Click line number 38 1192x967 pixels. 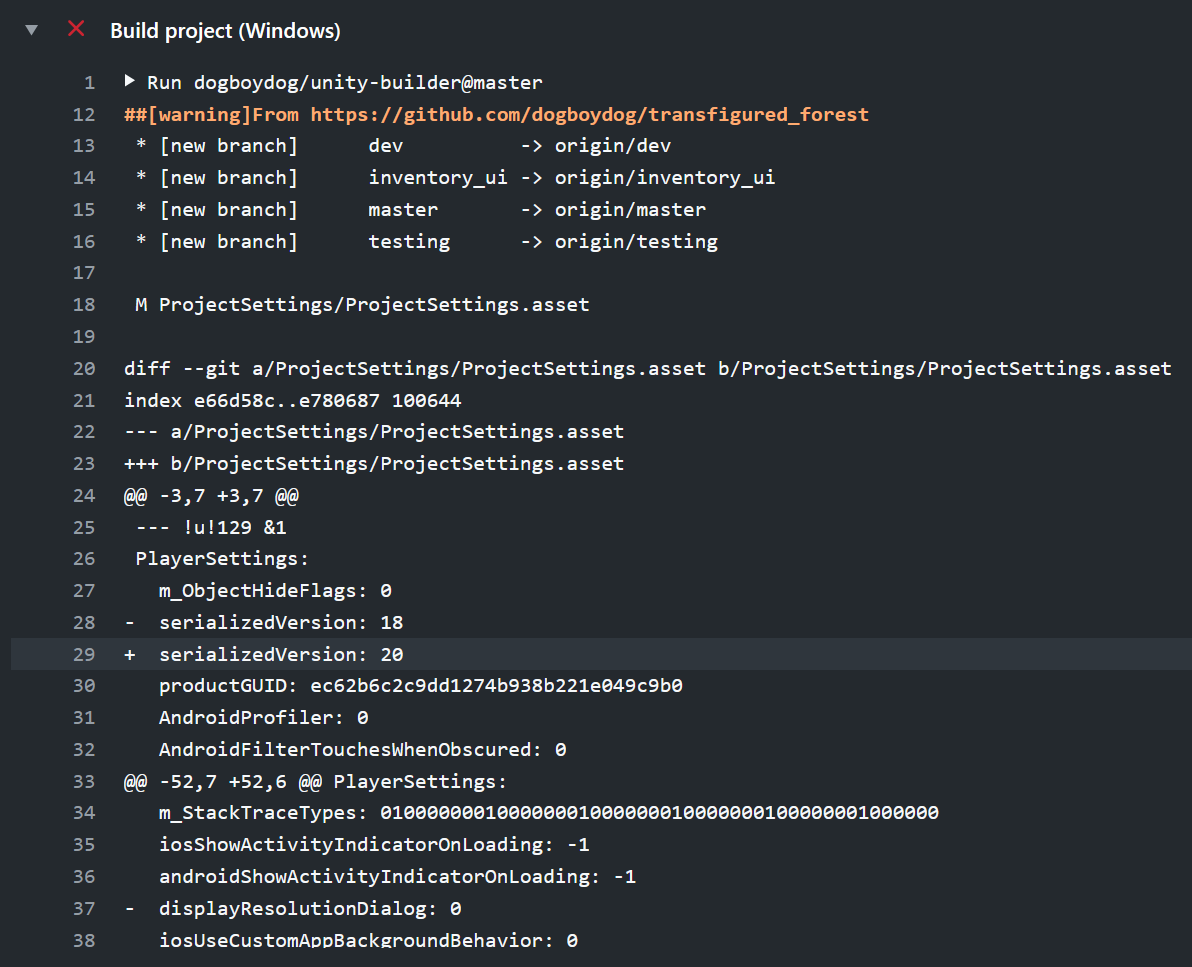pyautogui.click(x=84, y=940)
